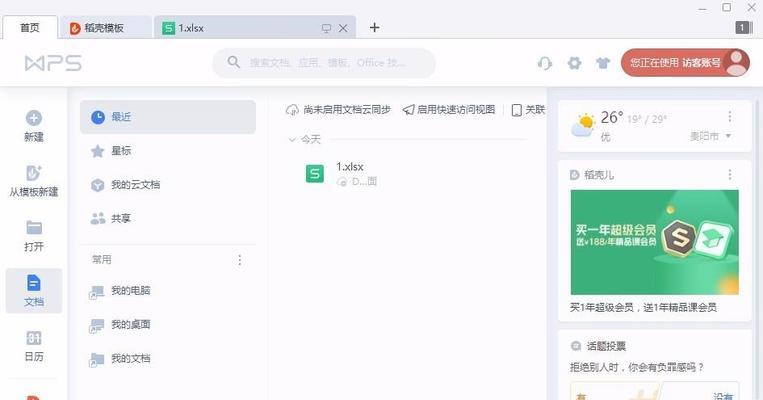Viewport: 763px width, 400px height.
Task: Add a new tab with plus button
Action: (374, 28)
